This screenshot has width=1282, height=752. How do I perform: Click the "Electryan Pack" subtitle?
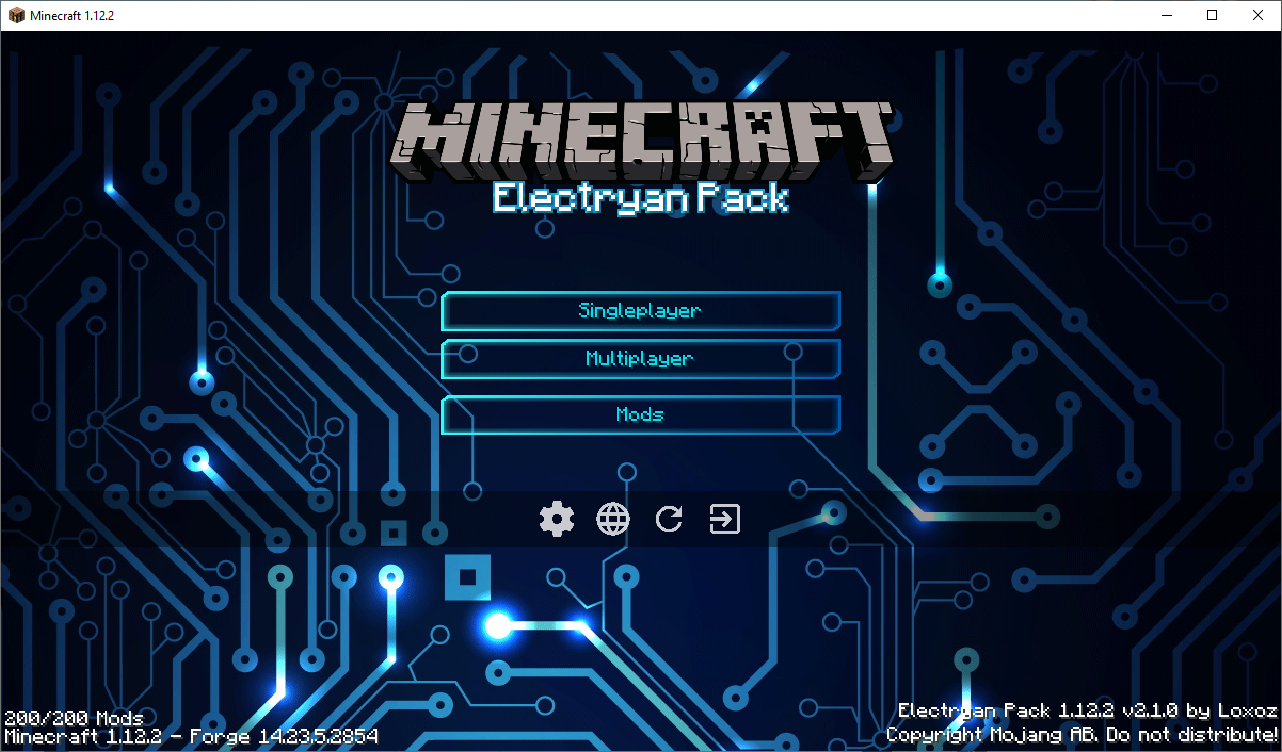(640, 198)
